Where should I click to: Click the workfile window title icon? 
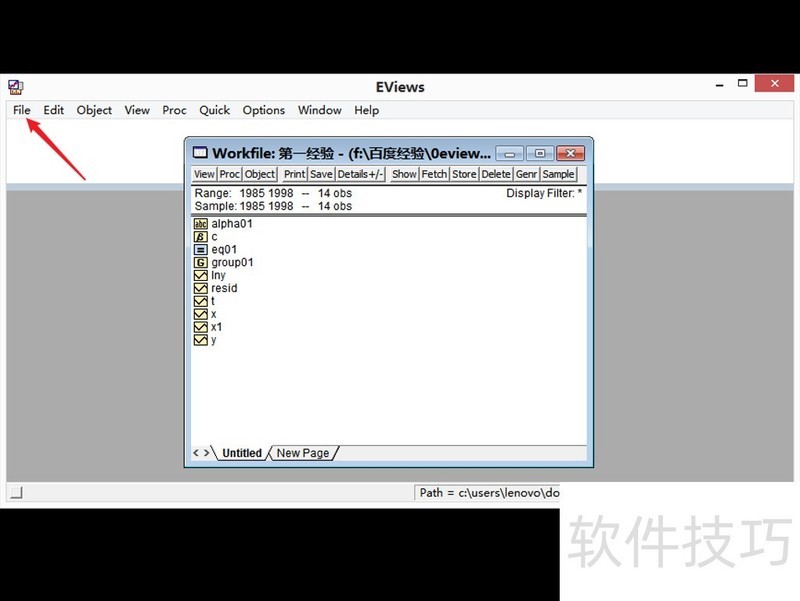[200, 153]
